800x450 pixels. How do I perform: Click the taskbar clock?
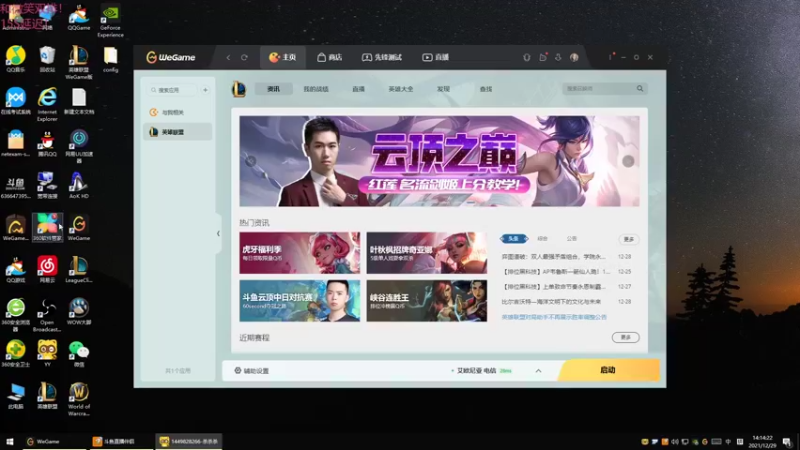762,442
